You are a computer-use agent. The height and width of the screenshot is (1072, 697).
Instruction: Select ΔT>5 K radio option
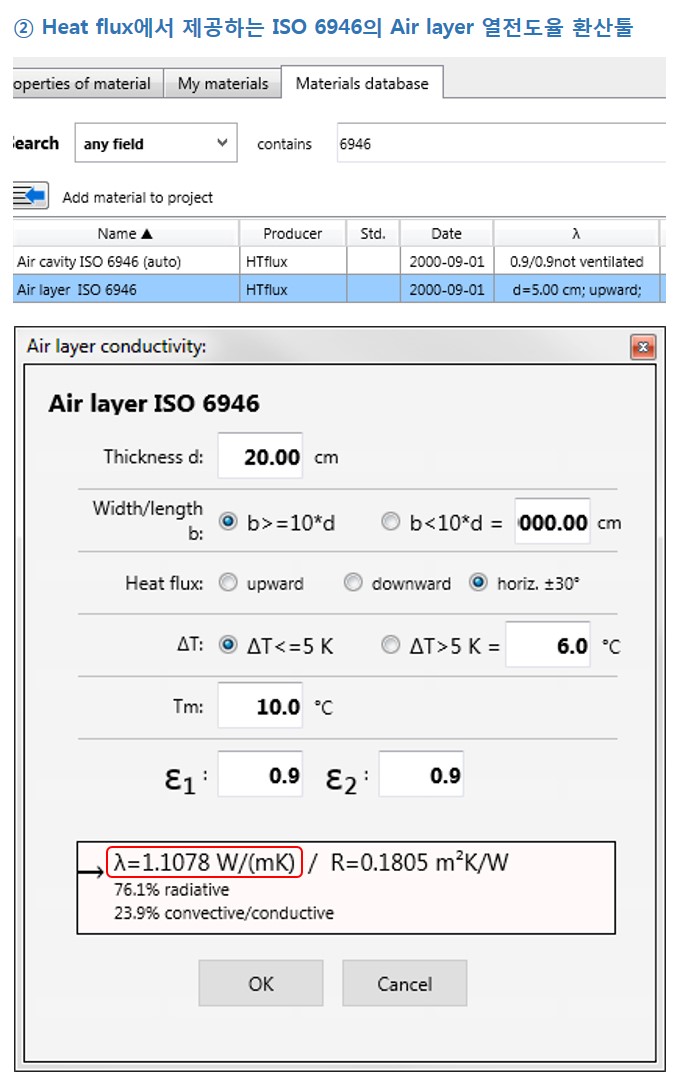391,646
